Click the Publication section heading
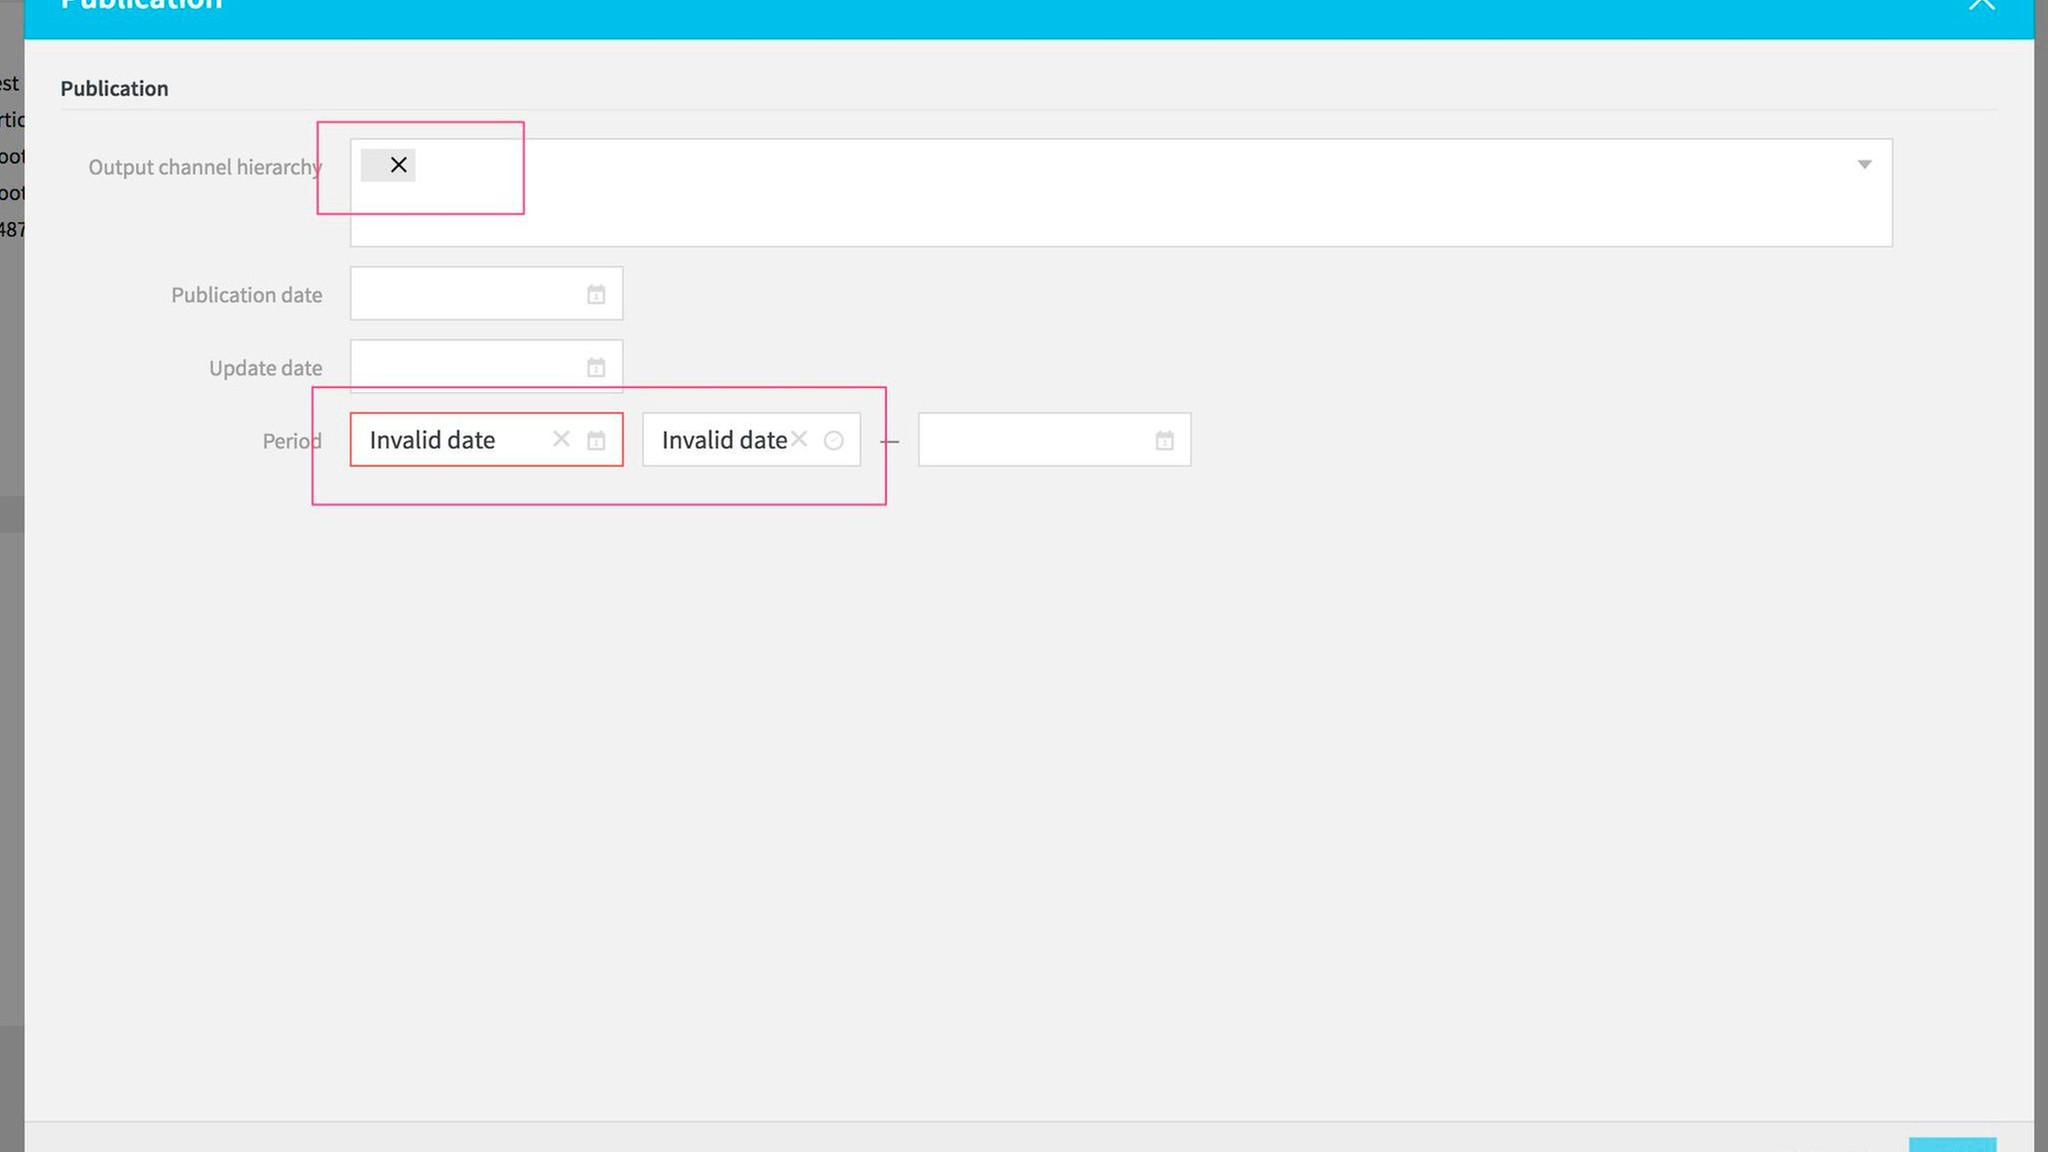Viewport: 2048px width, 1152px height. [114, 89]
